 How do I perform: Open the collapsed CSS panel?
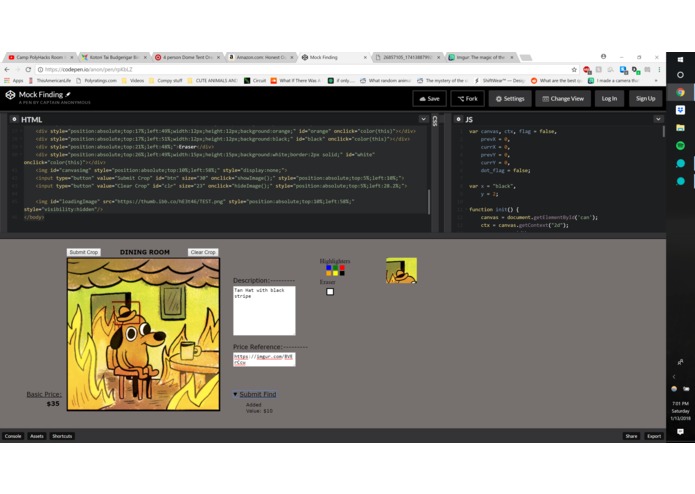(x=435, y=121)
